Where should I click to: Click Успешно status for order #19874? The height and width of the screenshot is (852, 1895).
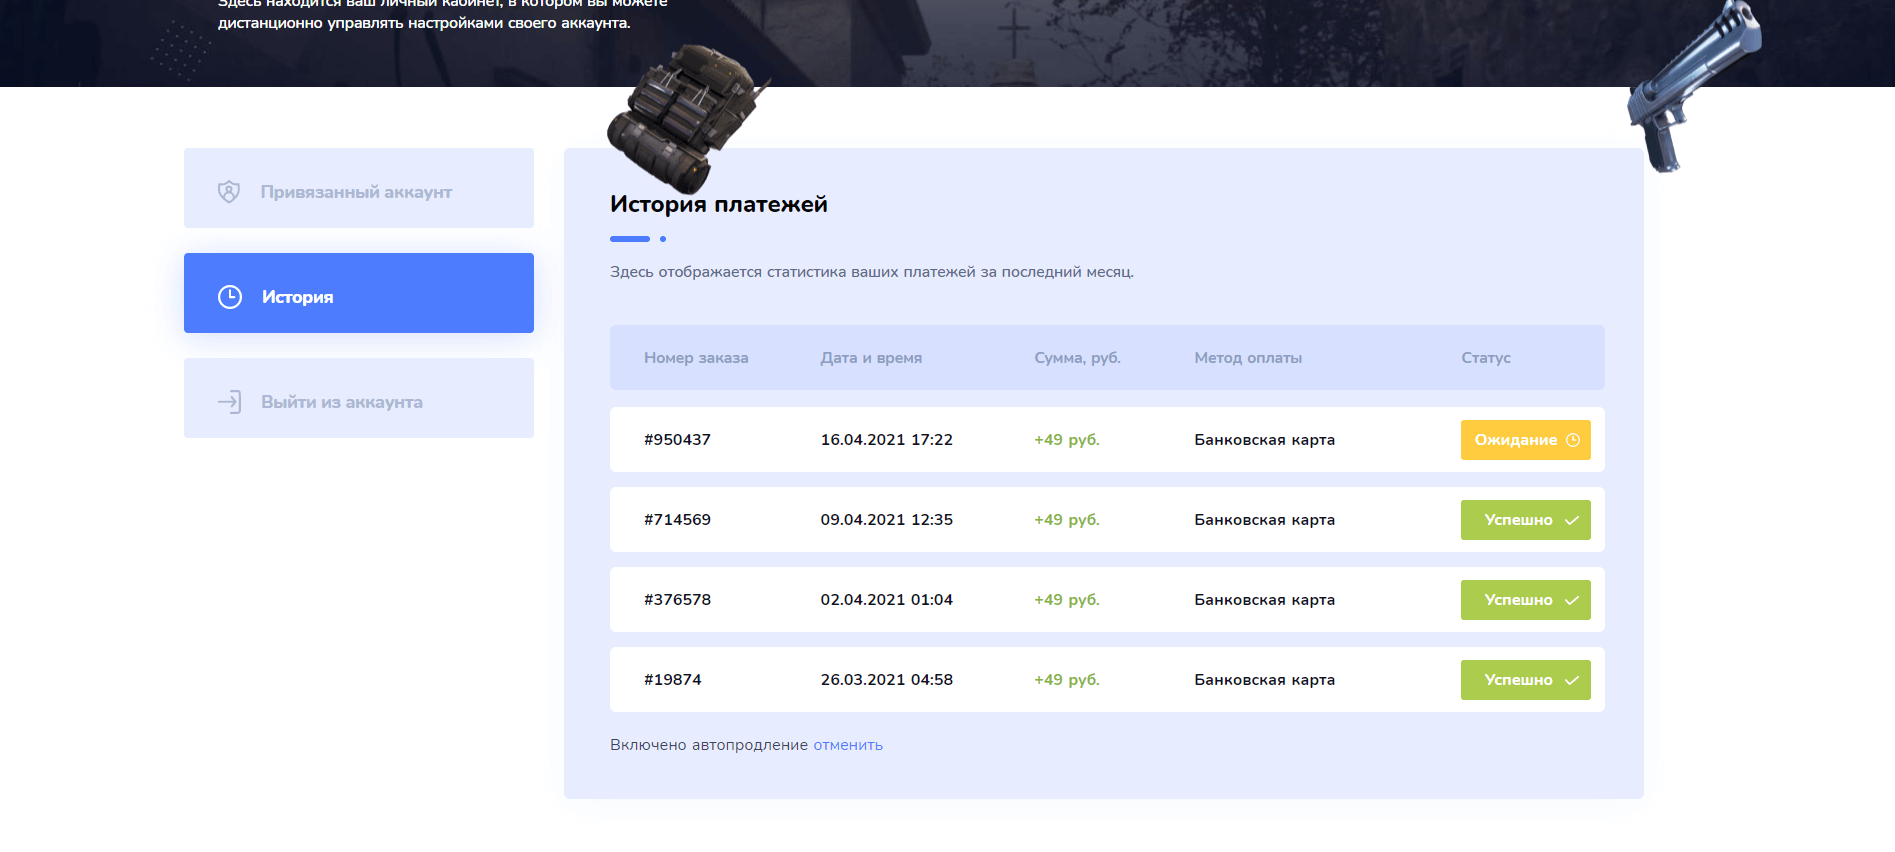click(1525, 680)
